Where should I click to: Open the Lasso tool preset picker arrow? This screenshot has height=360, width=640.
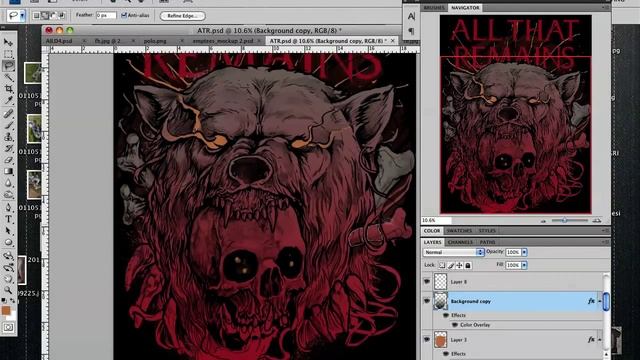tap(22, 16)
